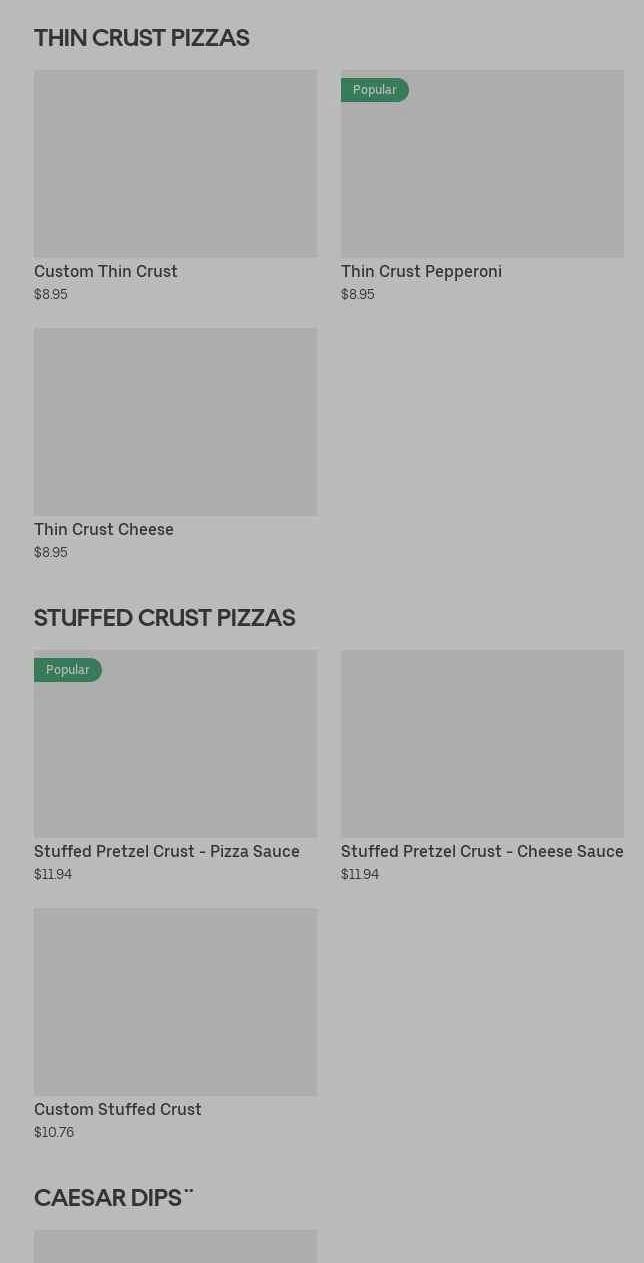Open Stuffed Pretzel Crust - Cheese Sauce title
Image resolution: width=644 pixels, height=1263 pixels.
(482, 851)
